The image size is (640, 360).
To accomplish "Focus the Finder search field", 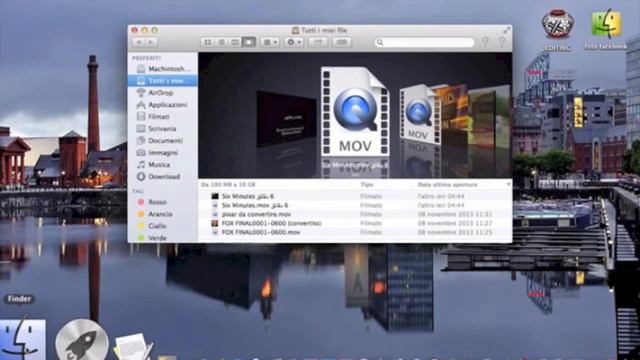I will click(424, 42).
